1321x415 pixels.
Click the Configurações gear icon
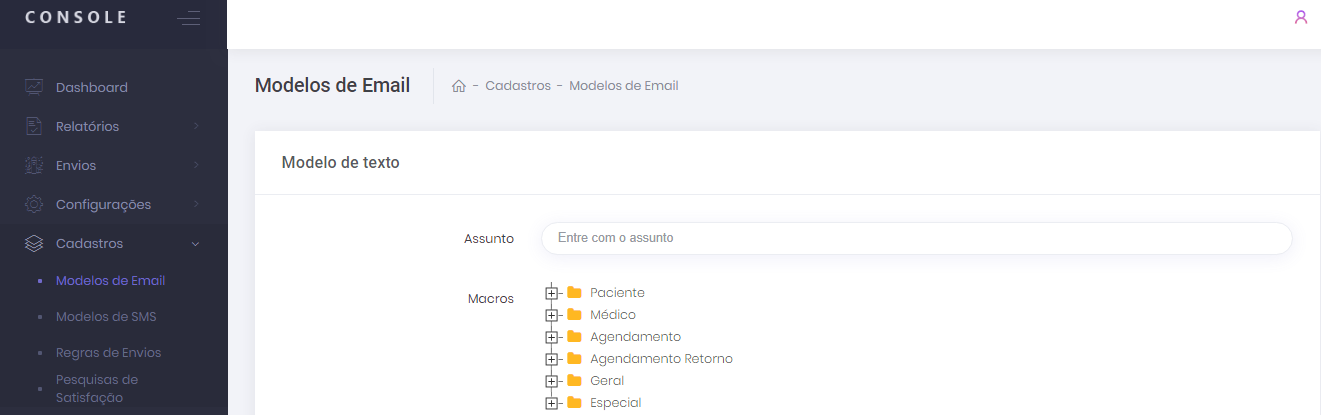(x=34, y=204)
